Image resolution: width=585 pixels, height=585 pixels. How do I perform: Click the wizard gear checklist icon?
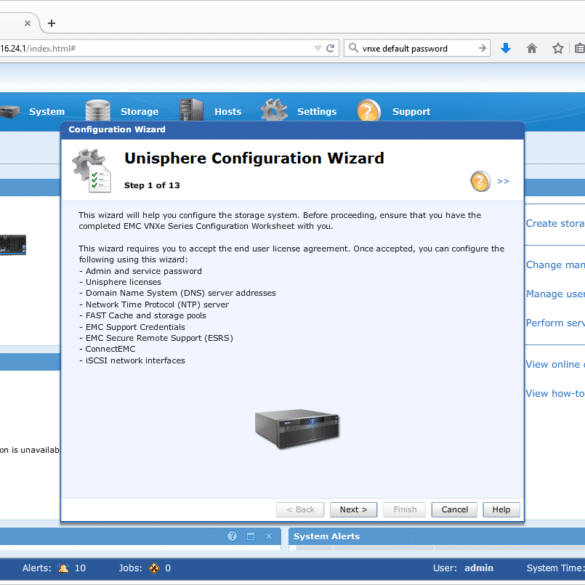(92, 171)
